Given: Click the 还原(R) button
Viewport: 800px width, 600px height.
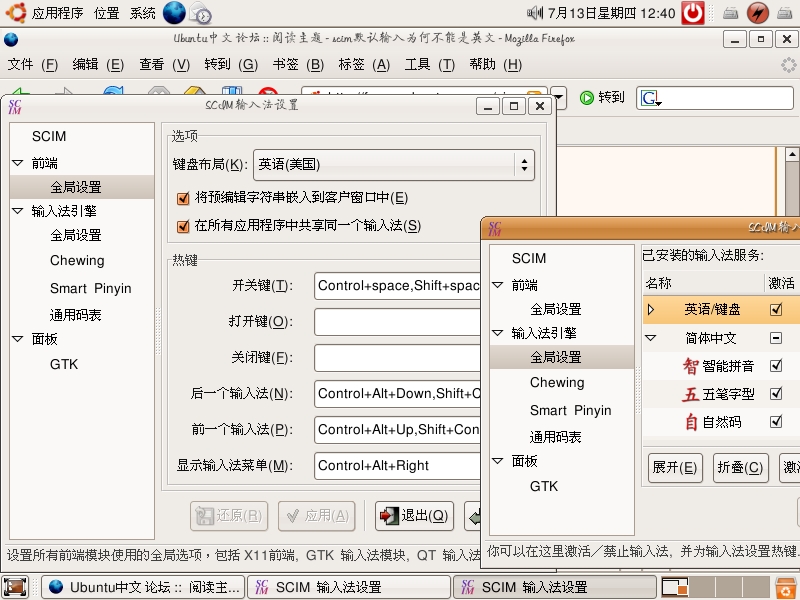Looking at the screenshot, I should click(229, 516).
